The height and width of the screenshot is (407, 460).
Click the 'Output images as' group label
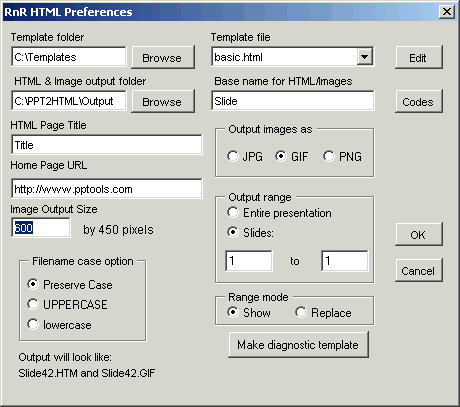click(270, 129)
